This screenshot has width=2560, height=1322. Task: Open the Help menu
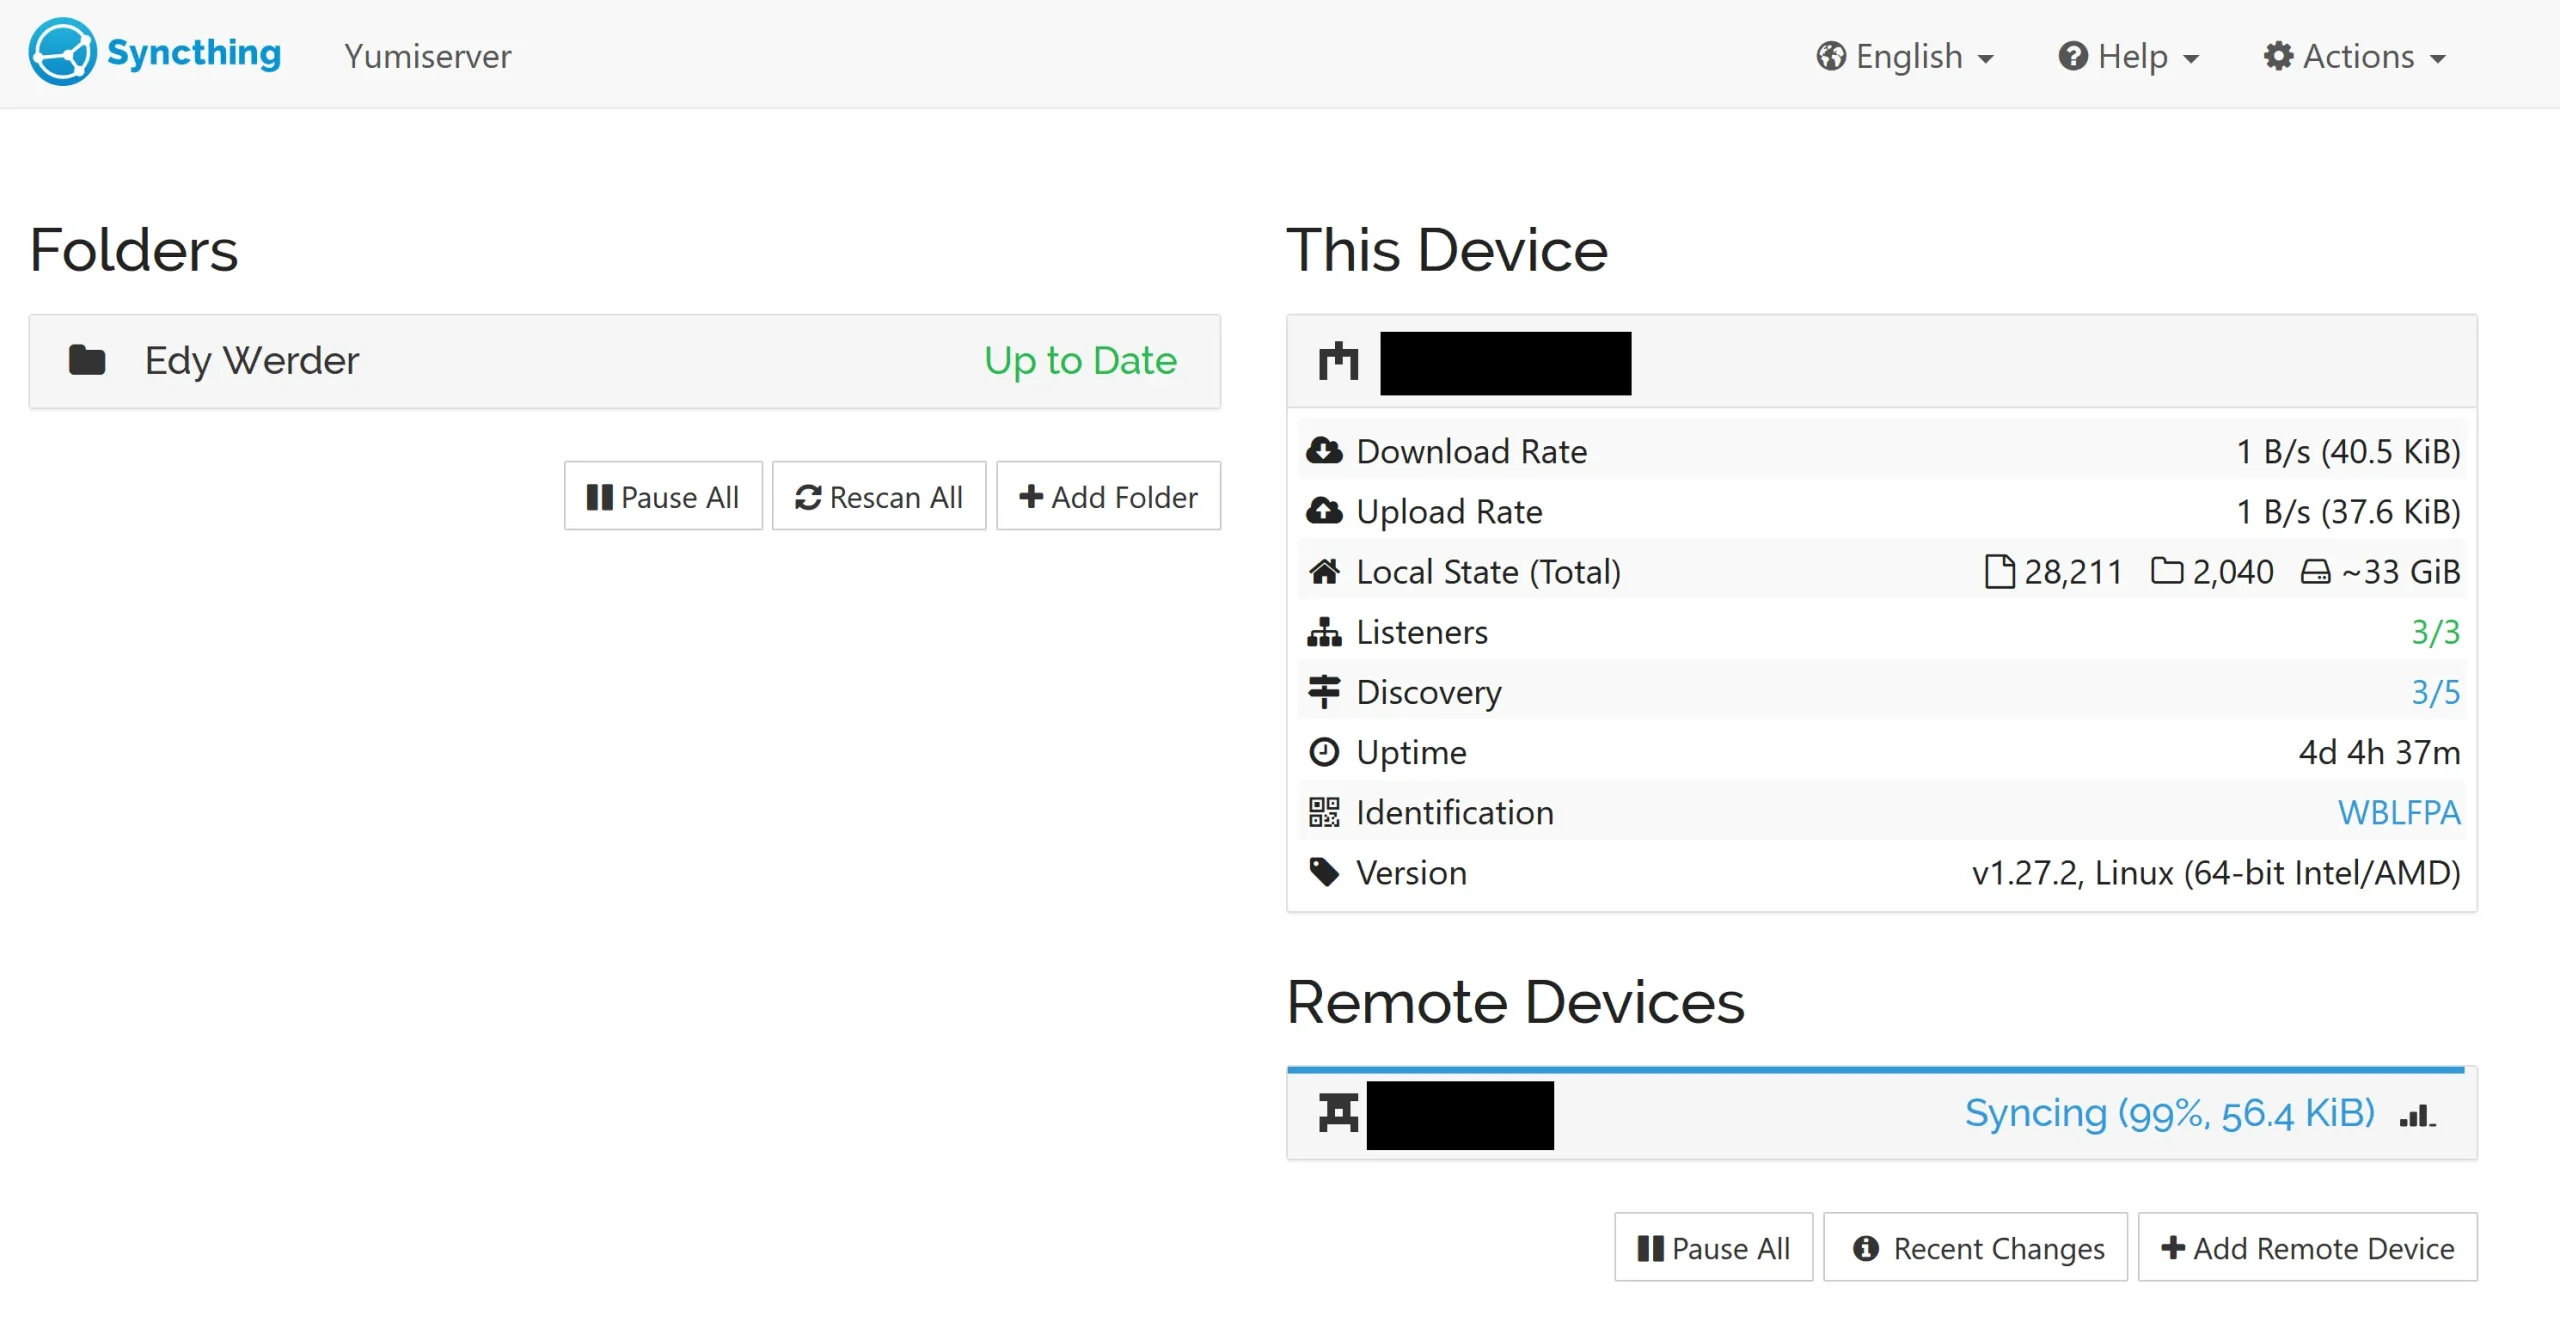(2129, 56)
